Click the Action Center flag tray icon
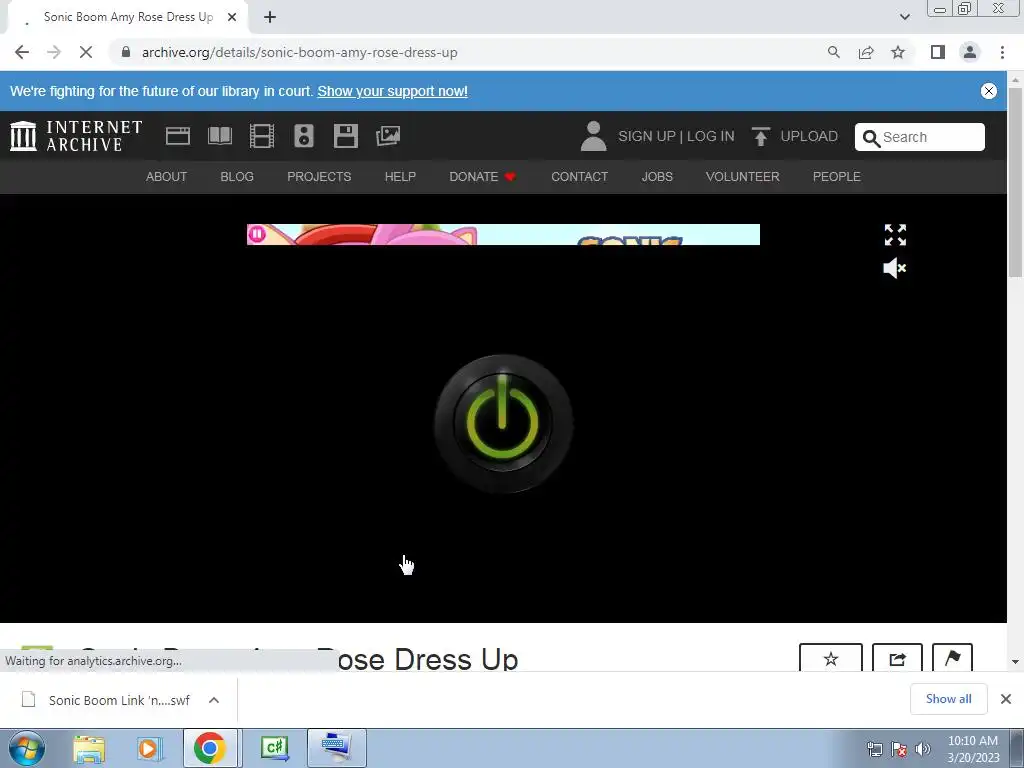 (x=899, y=749)
